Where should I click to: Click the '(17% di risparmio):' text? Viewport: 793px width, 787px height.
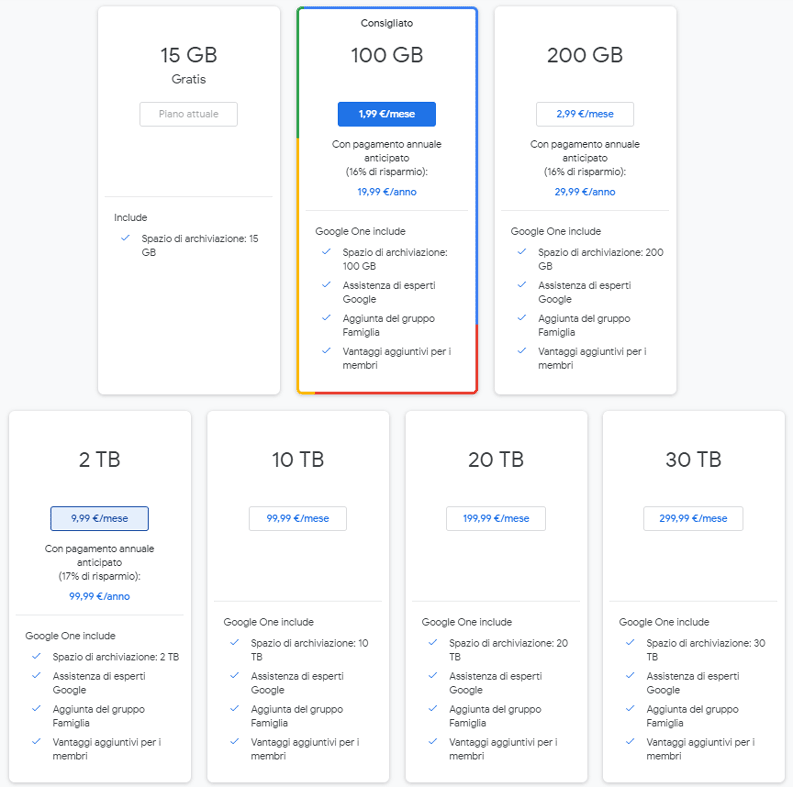click(x=100, y=576)
